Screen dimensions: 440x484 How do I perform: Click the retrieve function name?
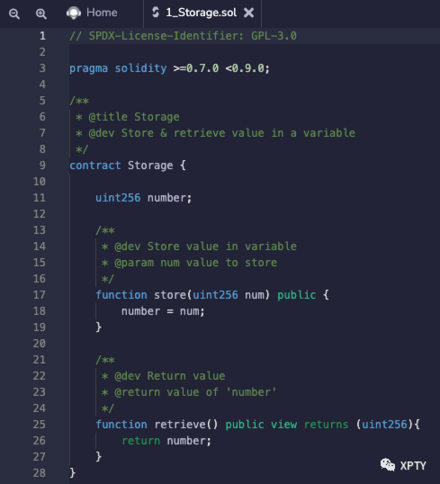click(180, 424)
